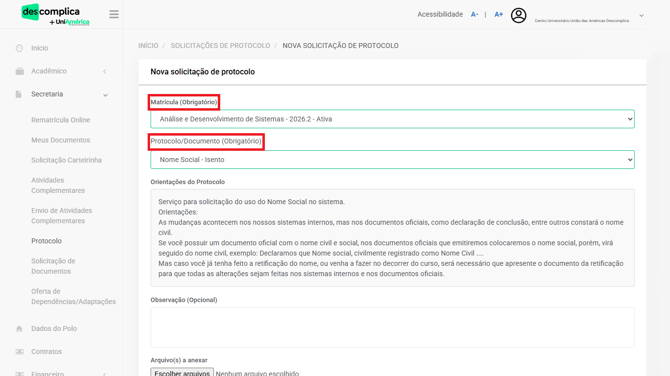Click the Orientações do Protocolo text box
This screenshot has height=376, width=670.
[x=392, y=238]
